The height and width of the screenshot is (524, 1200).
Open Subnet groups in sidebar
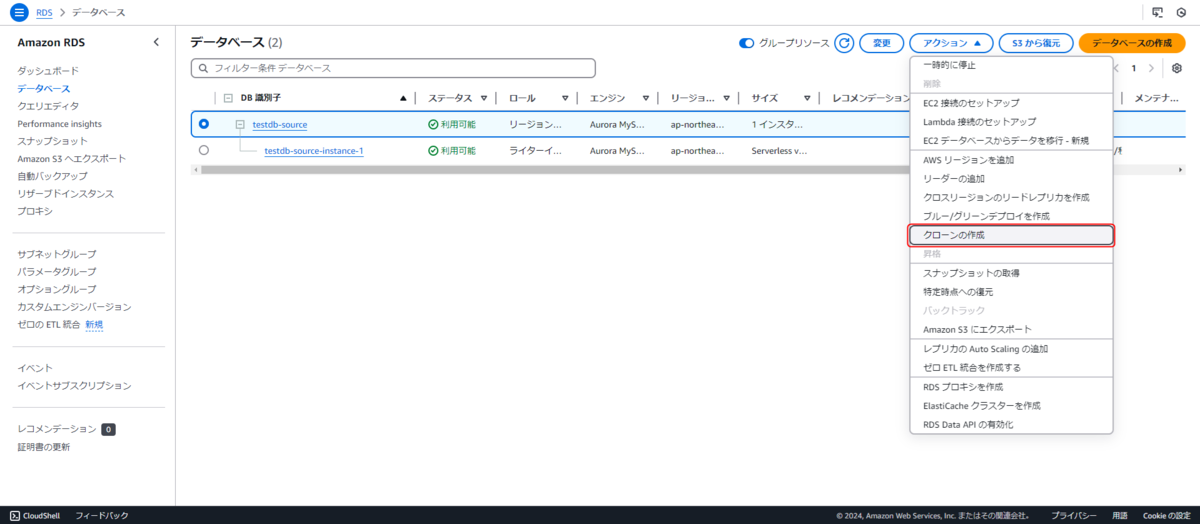(x=56, y=254)
